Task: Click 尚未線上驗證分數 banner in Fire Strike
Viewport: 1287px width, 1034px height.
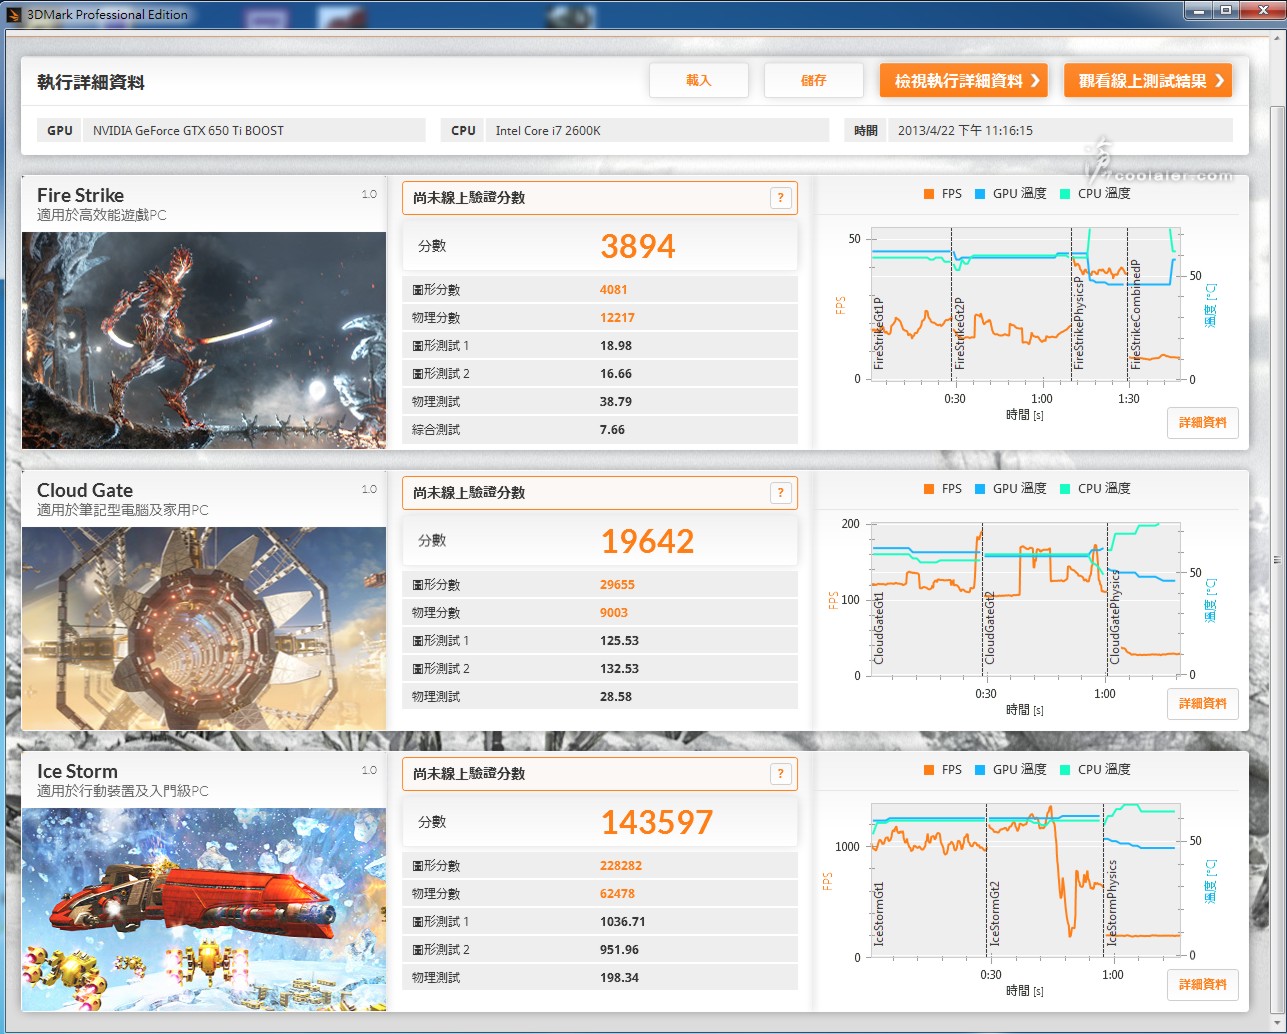Action: (x=600, y=198)
